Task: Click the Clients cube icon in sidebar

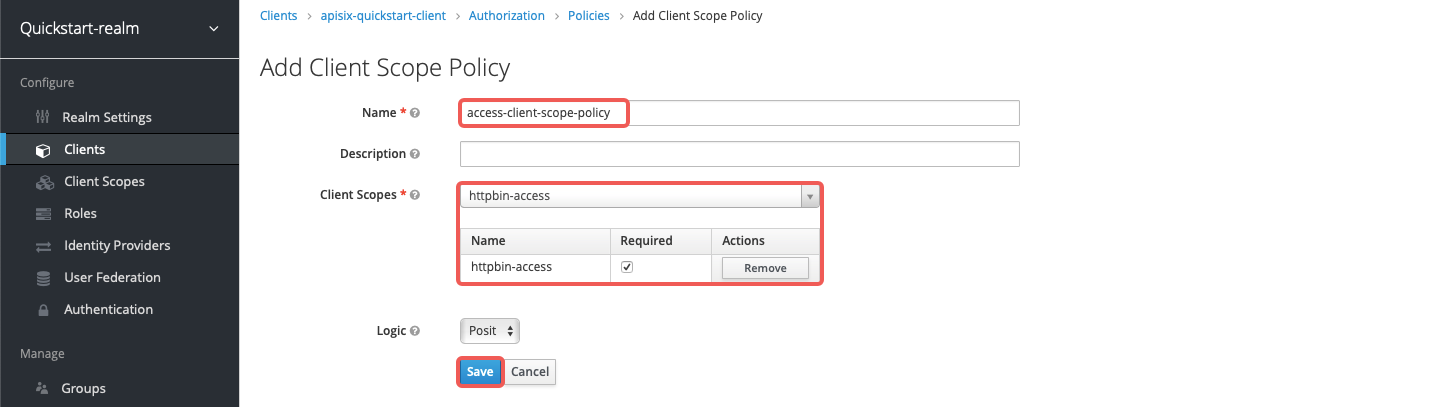Action: (x=42, y=150)
